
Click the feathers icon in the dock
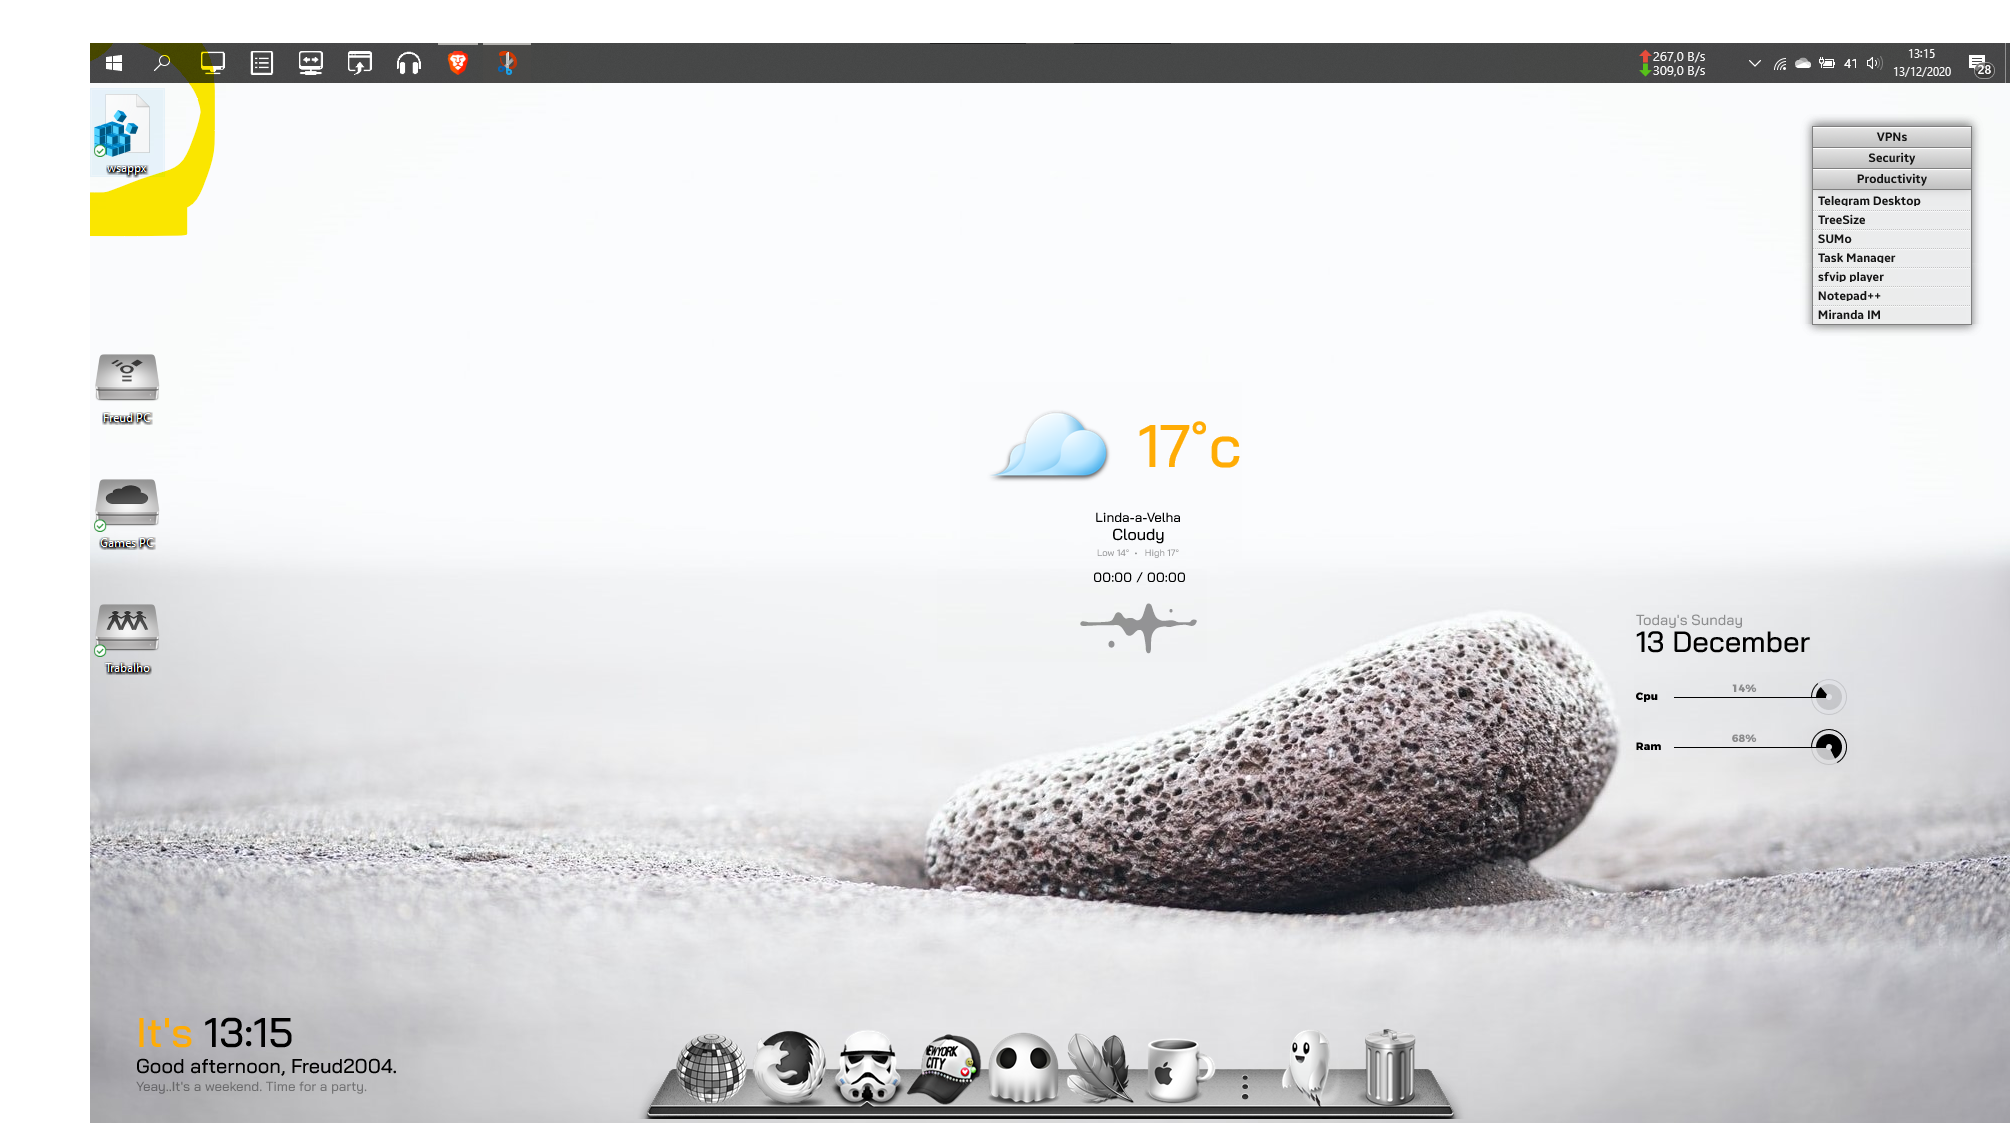coord(1100,1068)
